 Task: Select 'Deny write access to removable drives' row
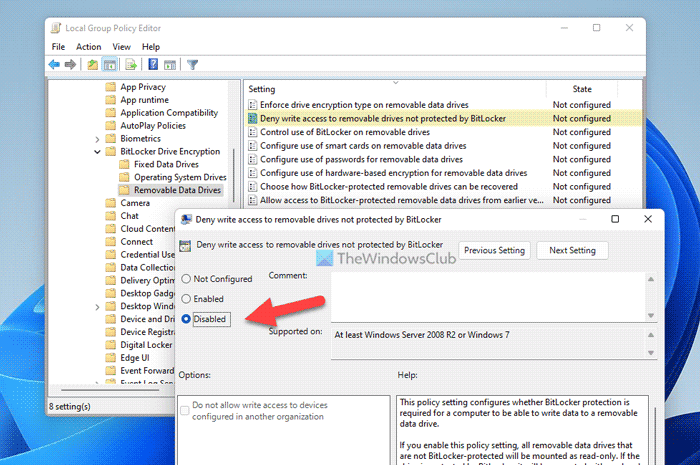(x=444, y=119)
